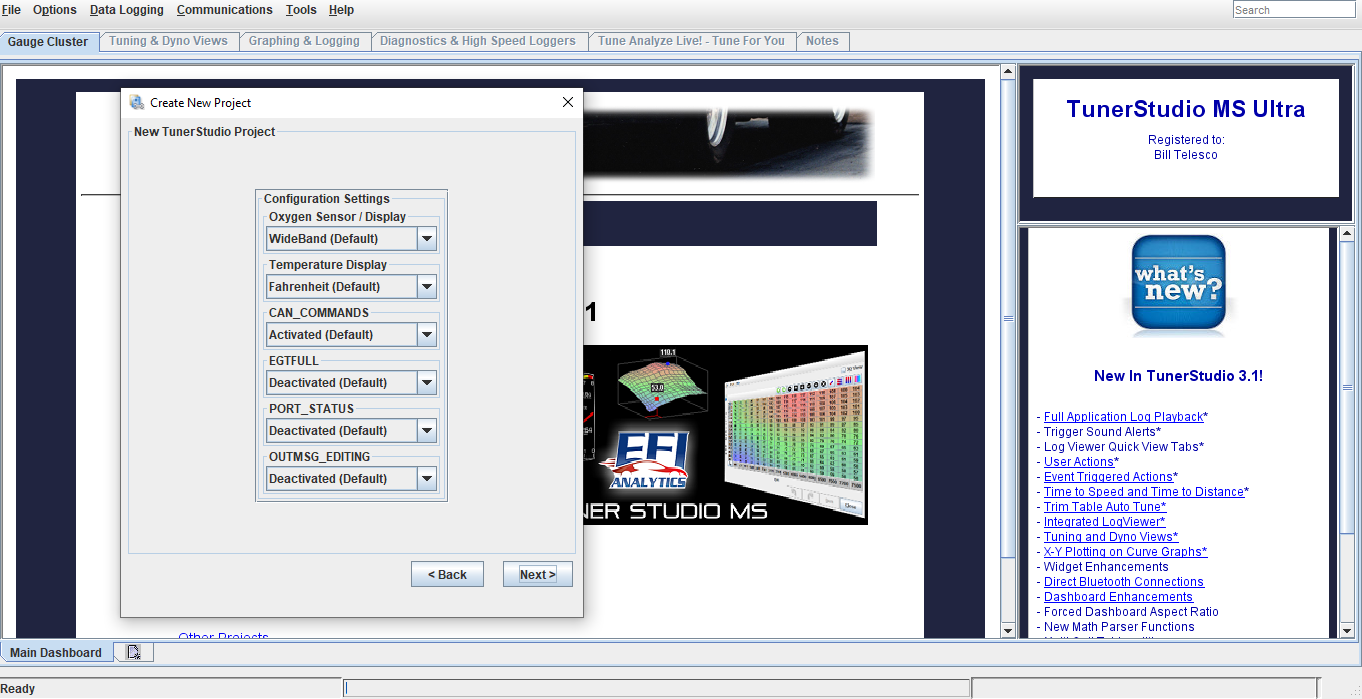Switch to Tuning & Dyno Views tab

168,41
